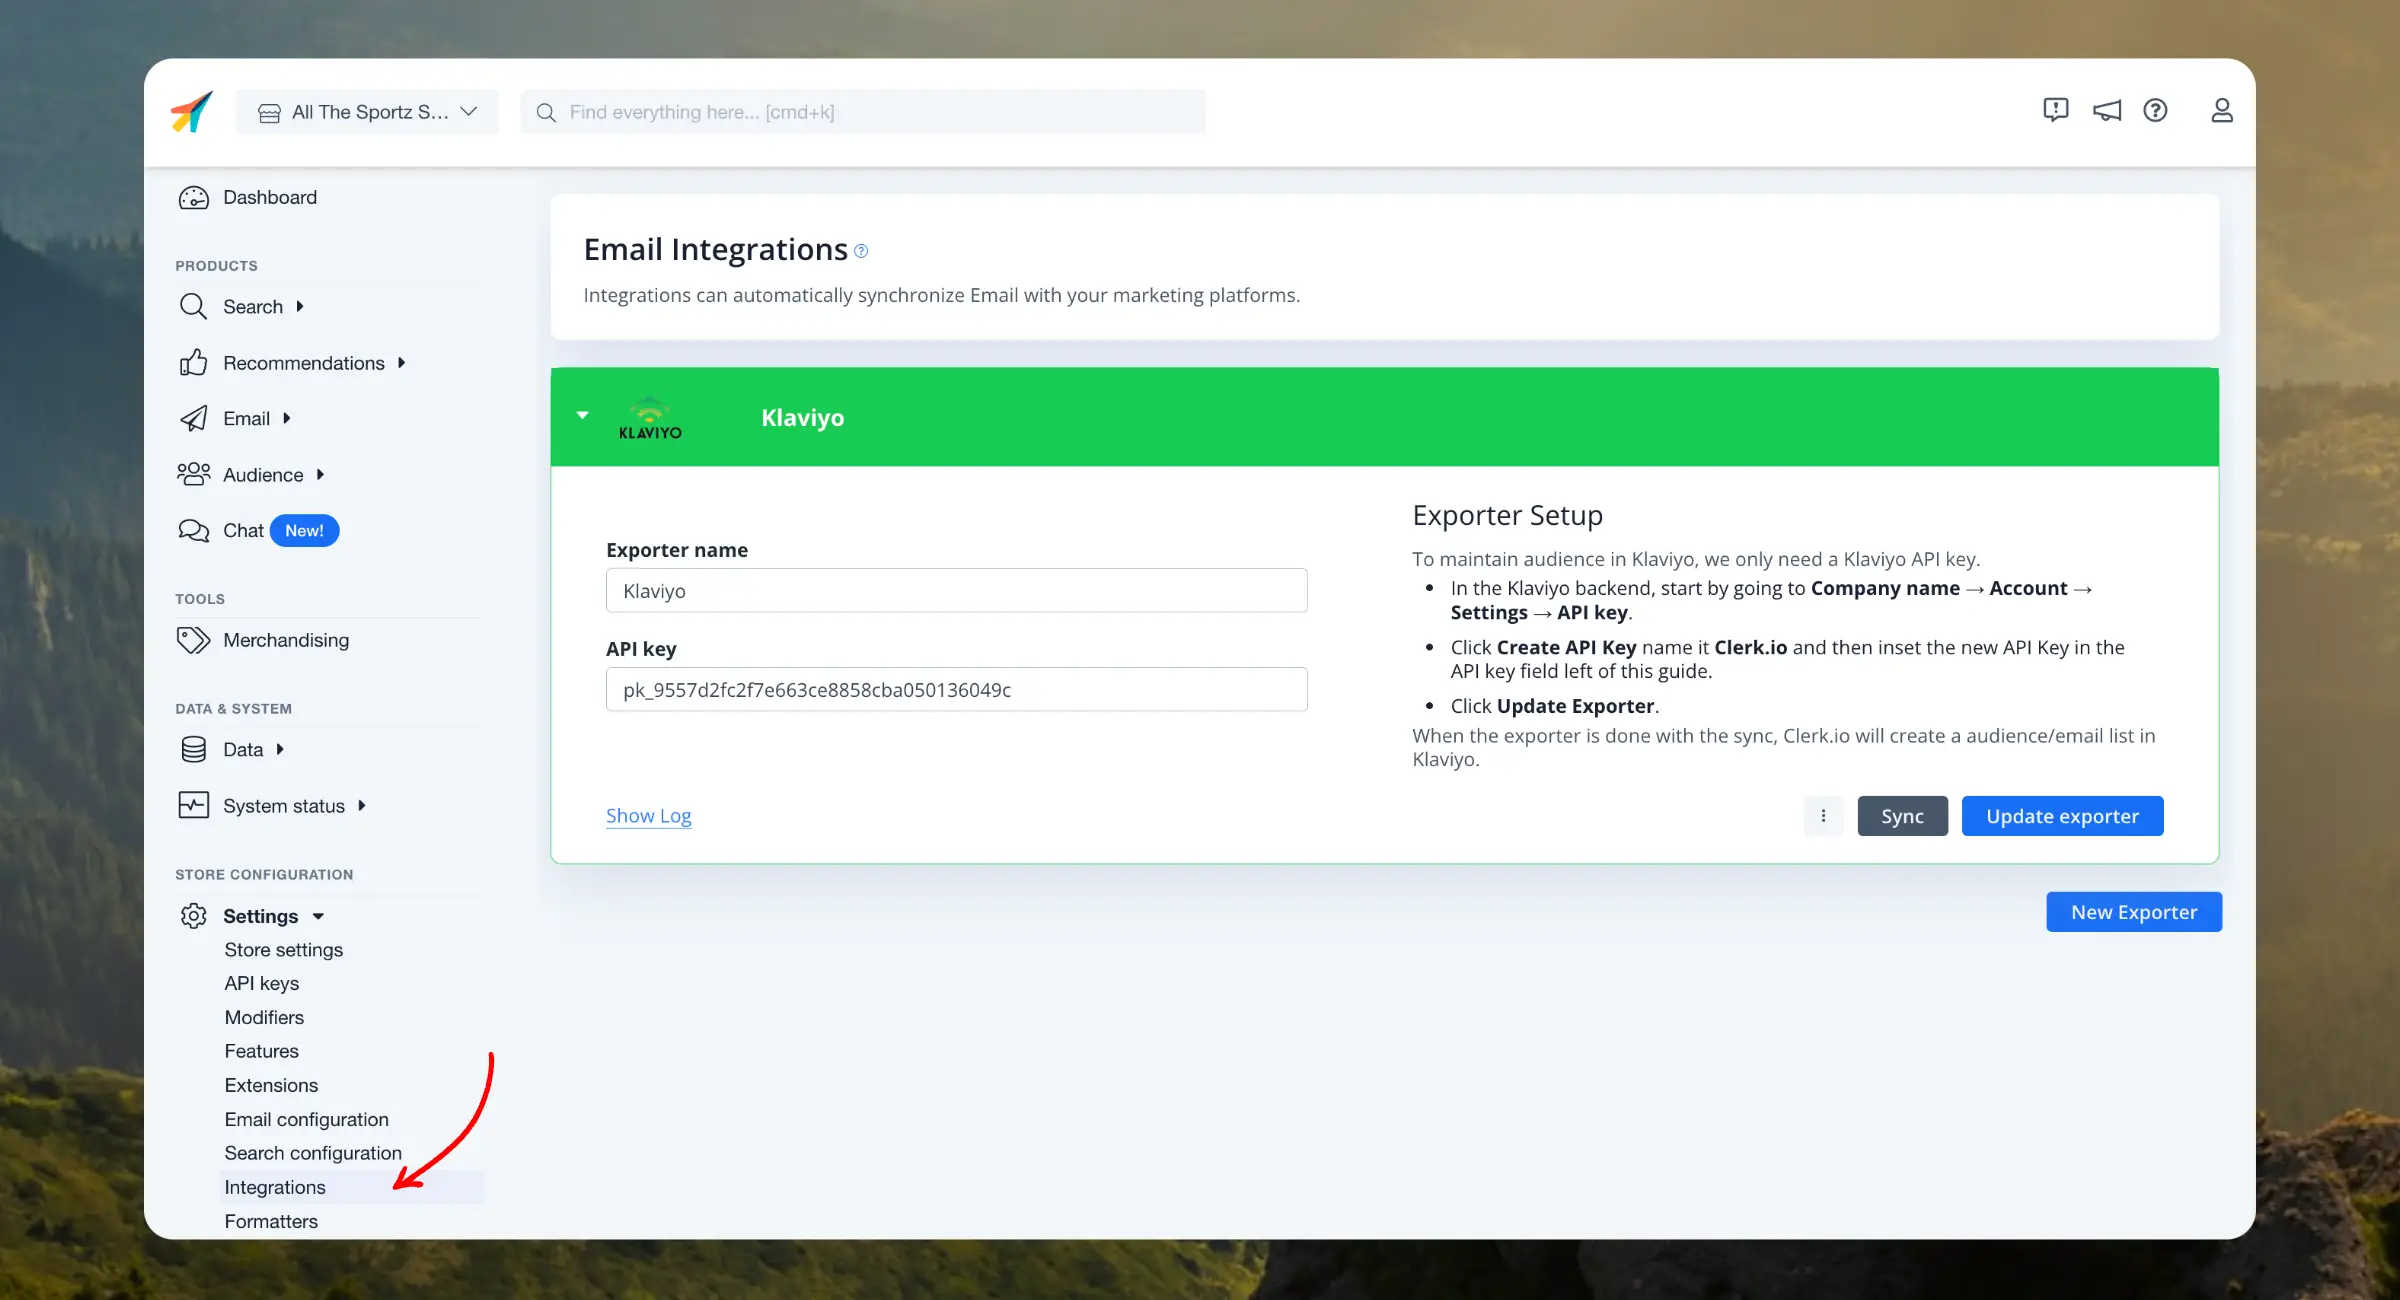Open Chat in sidebar
Image resolution: width=2400 pixels, height=1300 pixels.
tap(243, 530)
